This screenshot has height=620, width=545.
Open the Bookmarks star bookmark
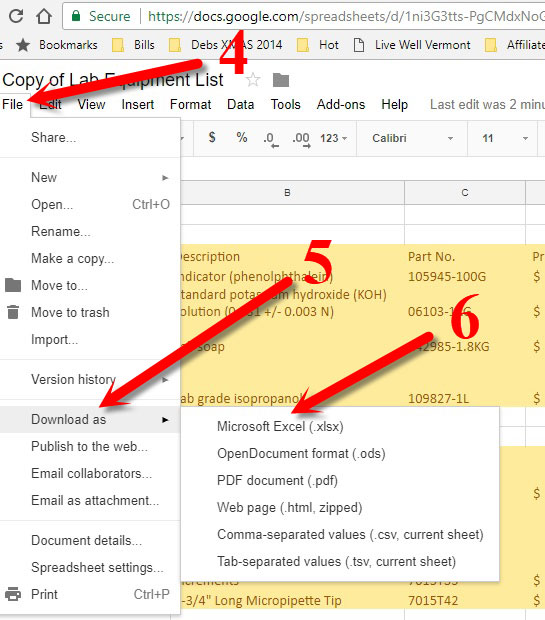click(57, 45)
